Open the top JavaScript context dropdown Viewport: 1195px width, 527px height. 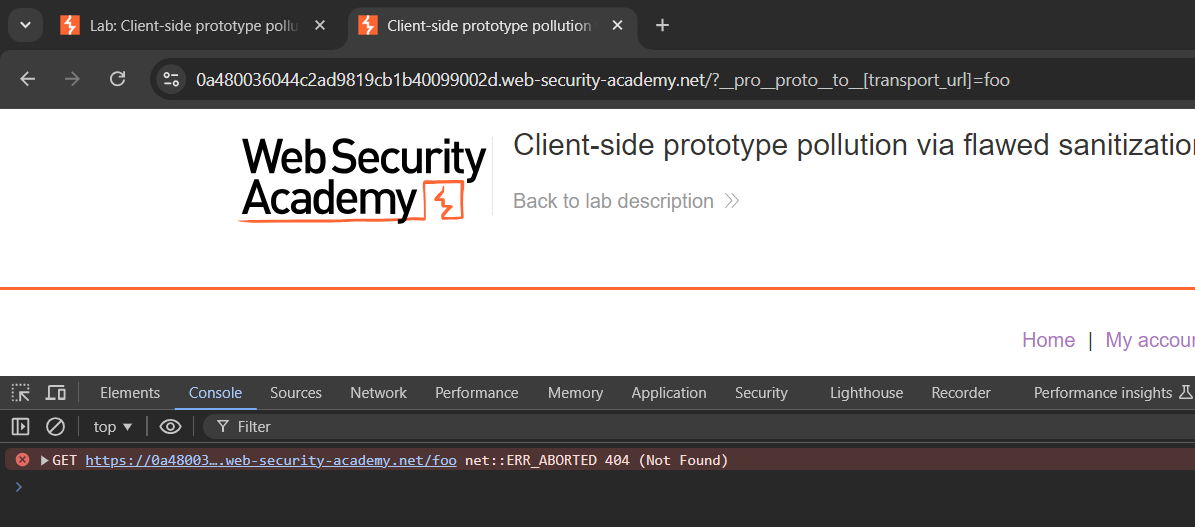click(112, 427)
